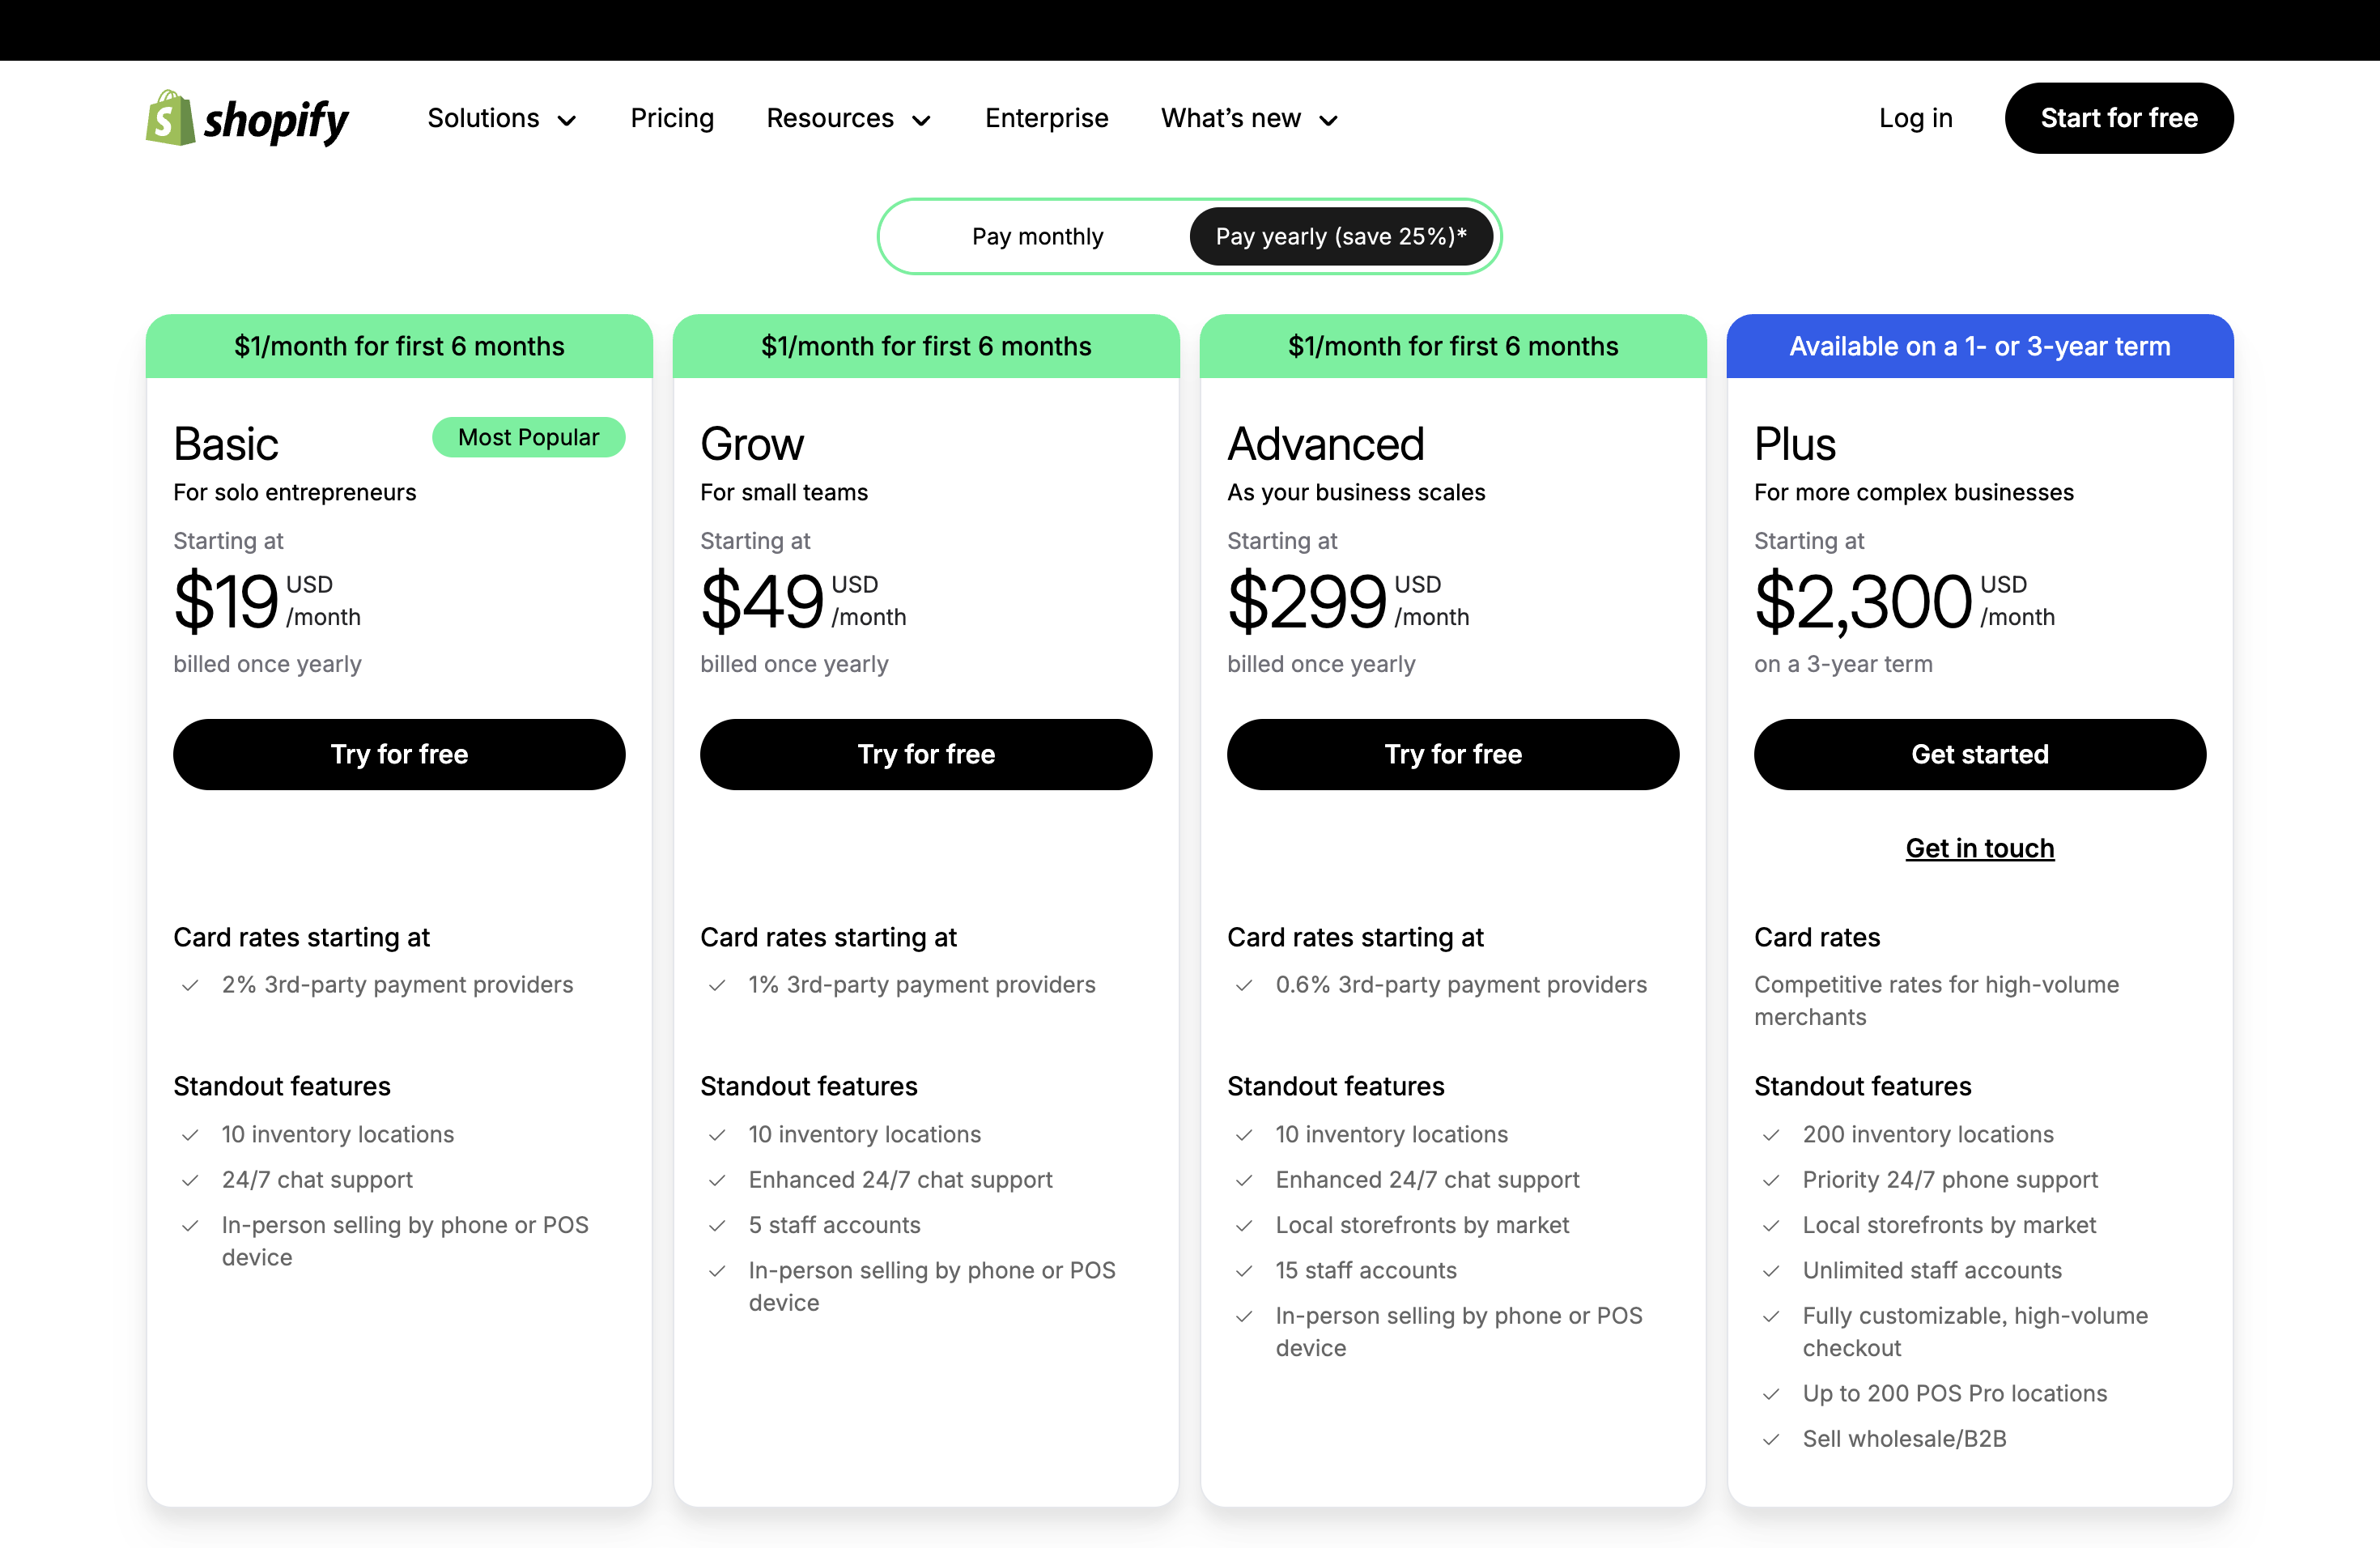Try the Advanced plan for free
Viewport: 2380px width, 1548px height.
(1453, 754)
